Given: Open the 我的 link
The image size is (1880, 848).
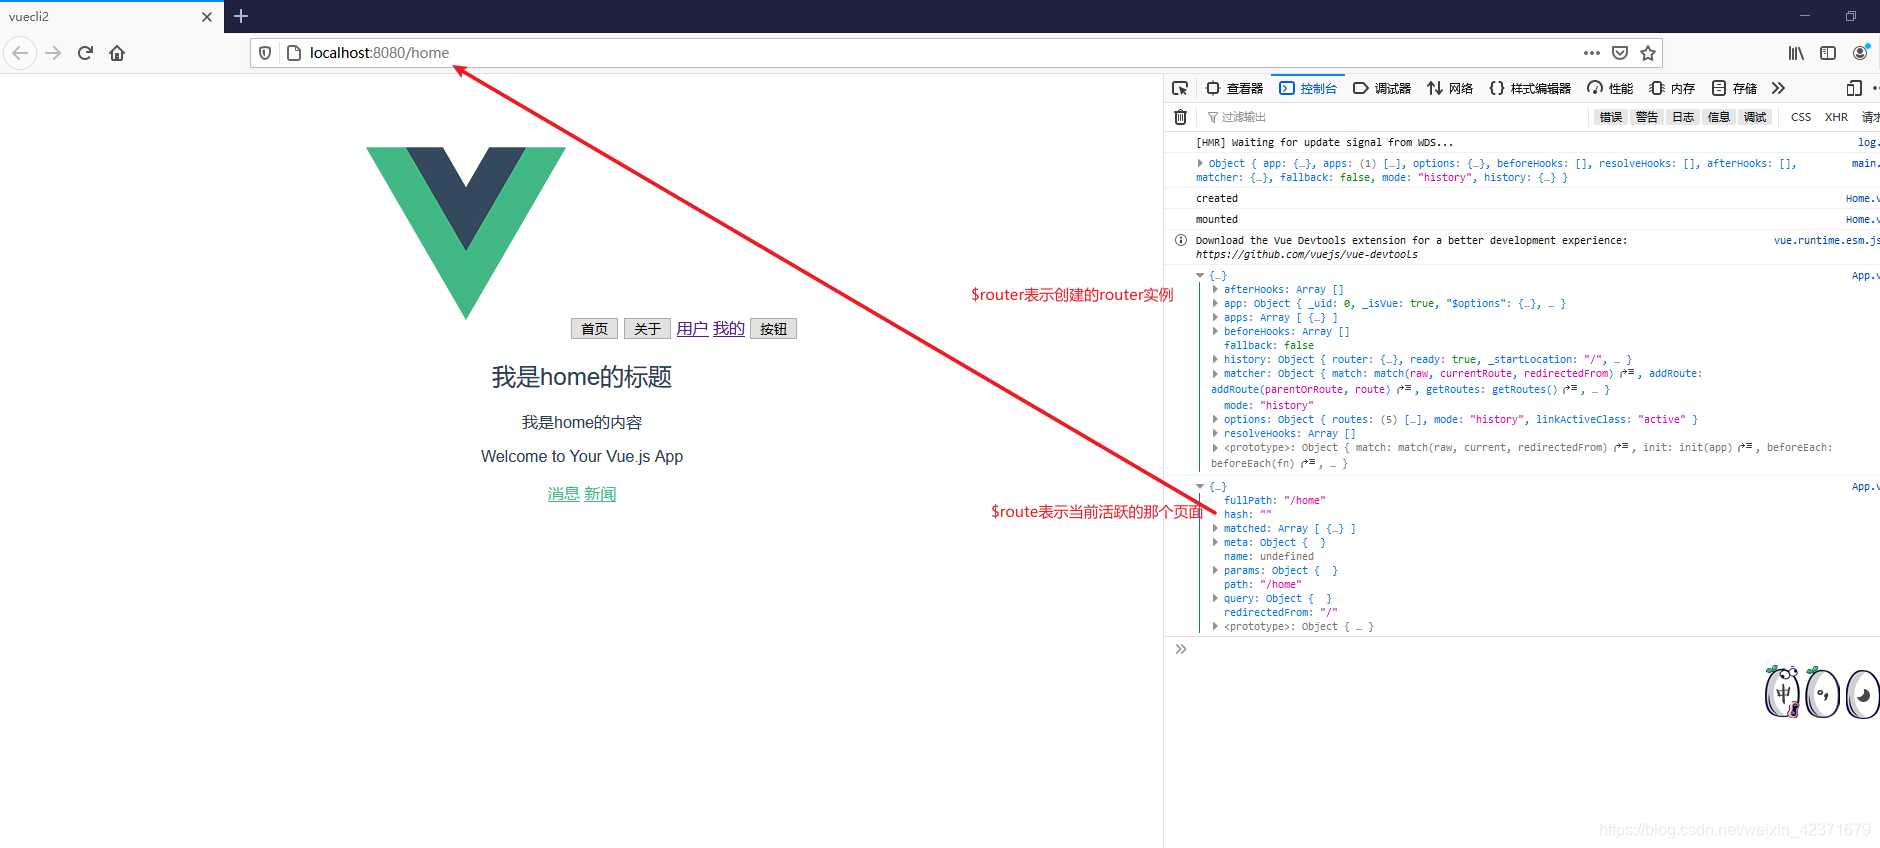Looking at the screenshot, I should [729, 328].
